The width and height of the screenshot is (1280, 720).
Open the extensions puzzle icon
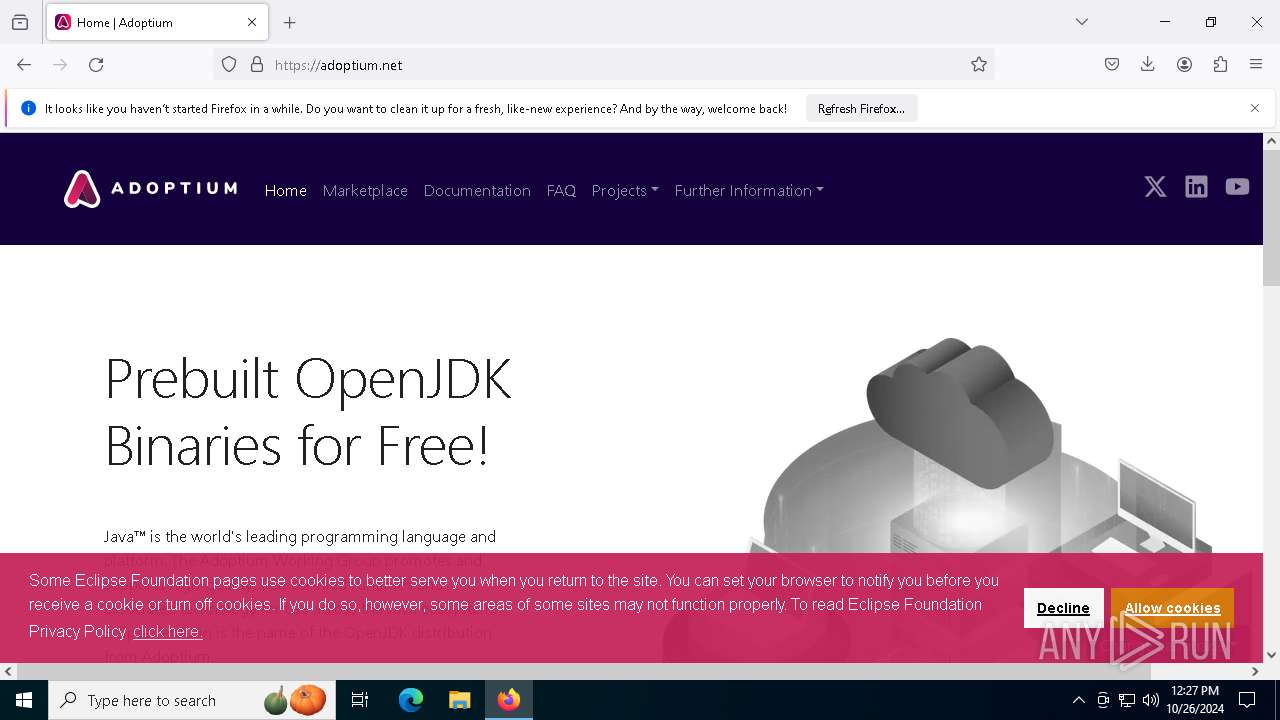[x=1220, y=64]
